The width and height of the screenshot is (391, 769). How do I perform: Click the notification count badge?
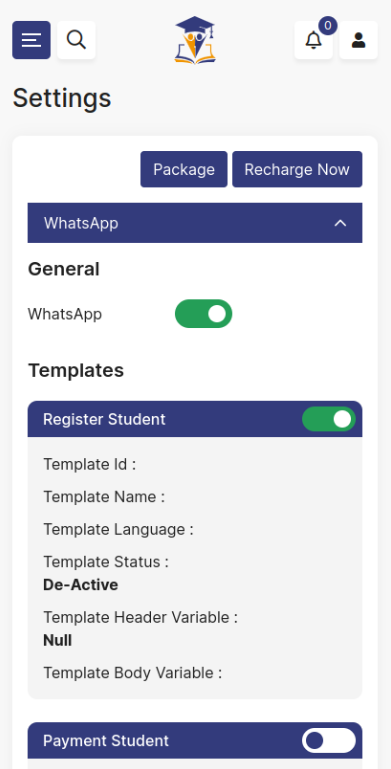tap(328, 26)
